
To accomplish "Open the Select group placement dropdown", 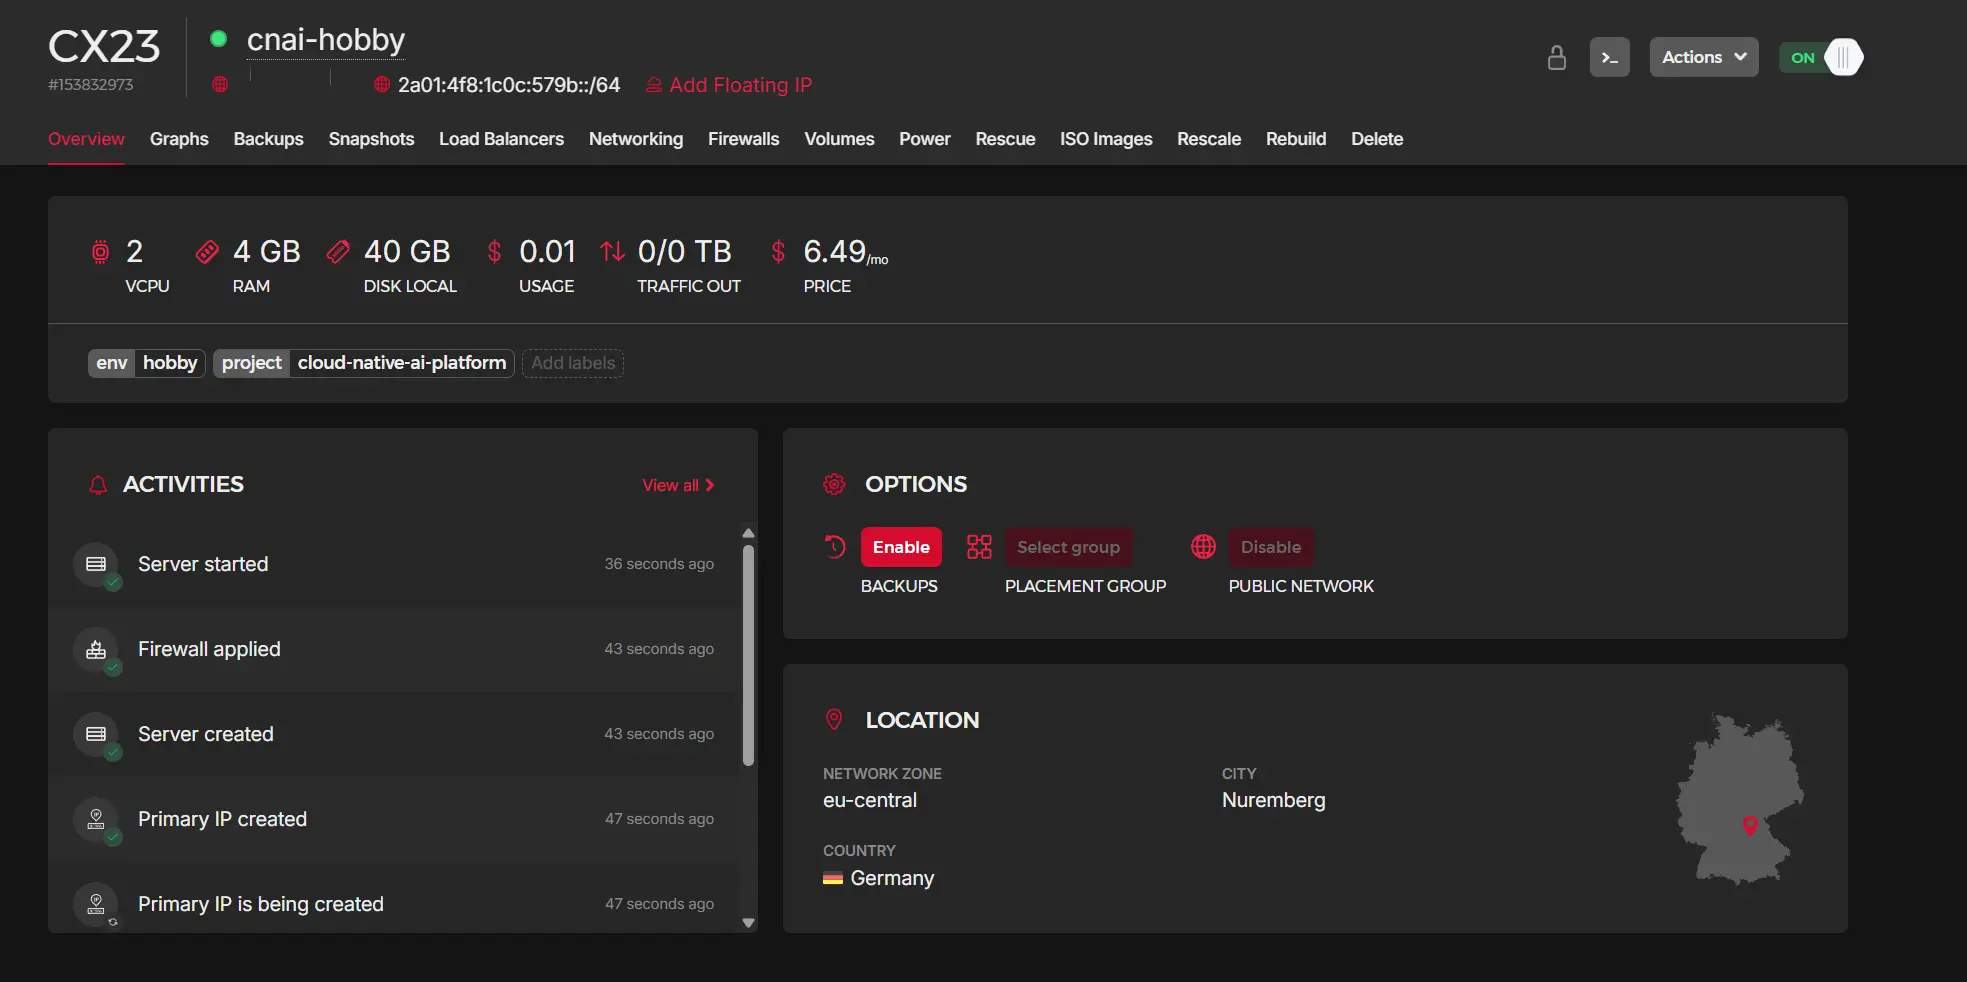I will [1068, 547].
